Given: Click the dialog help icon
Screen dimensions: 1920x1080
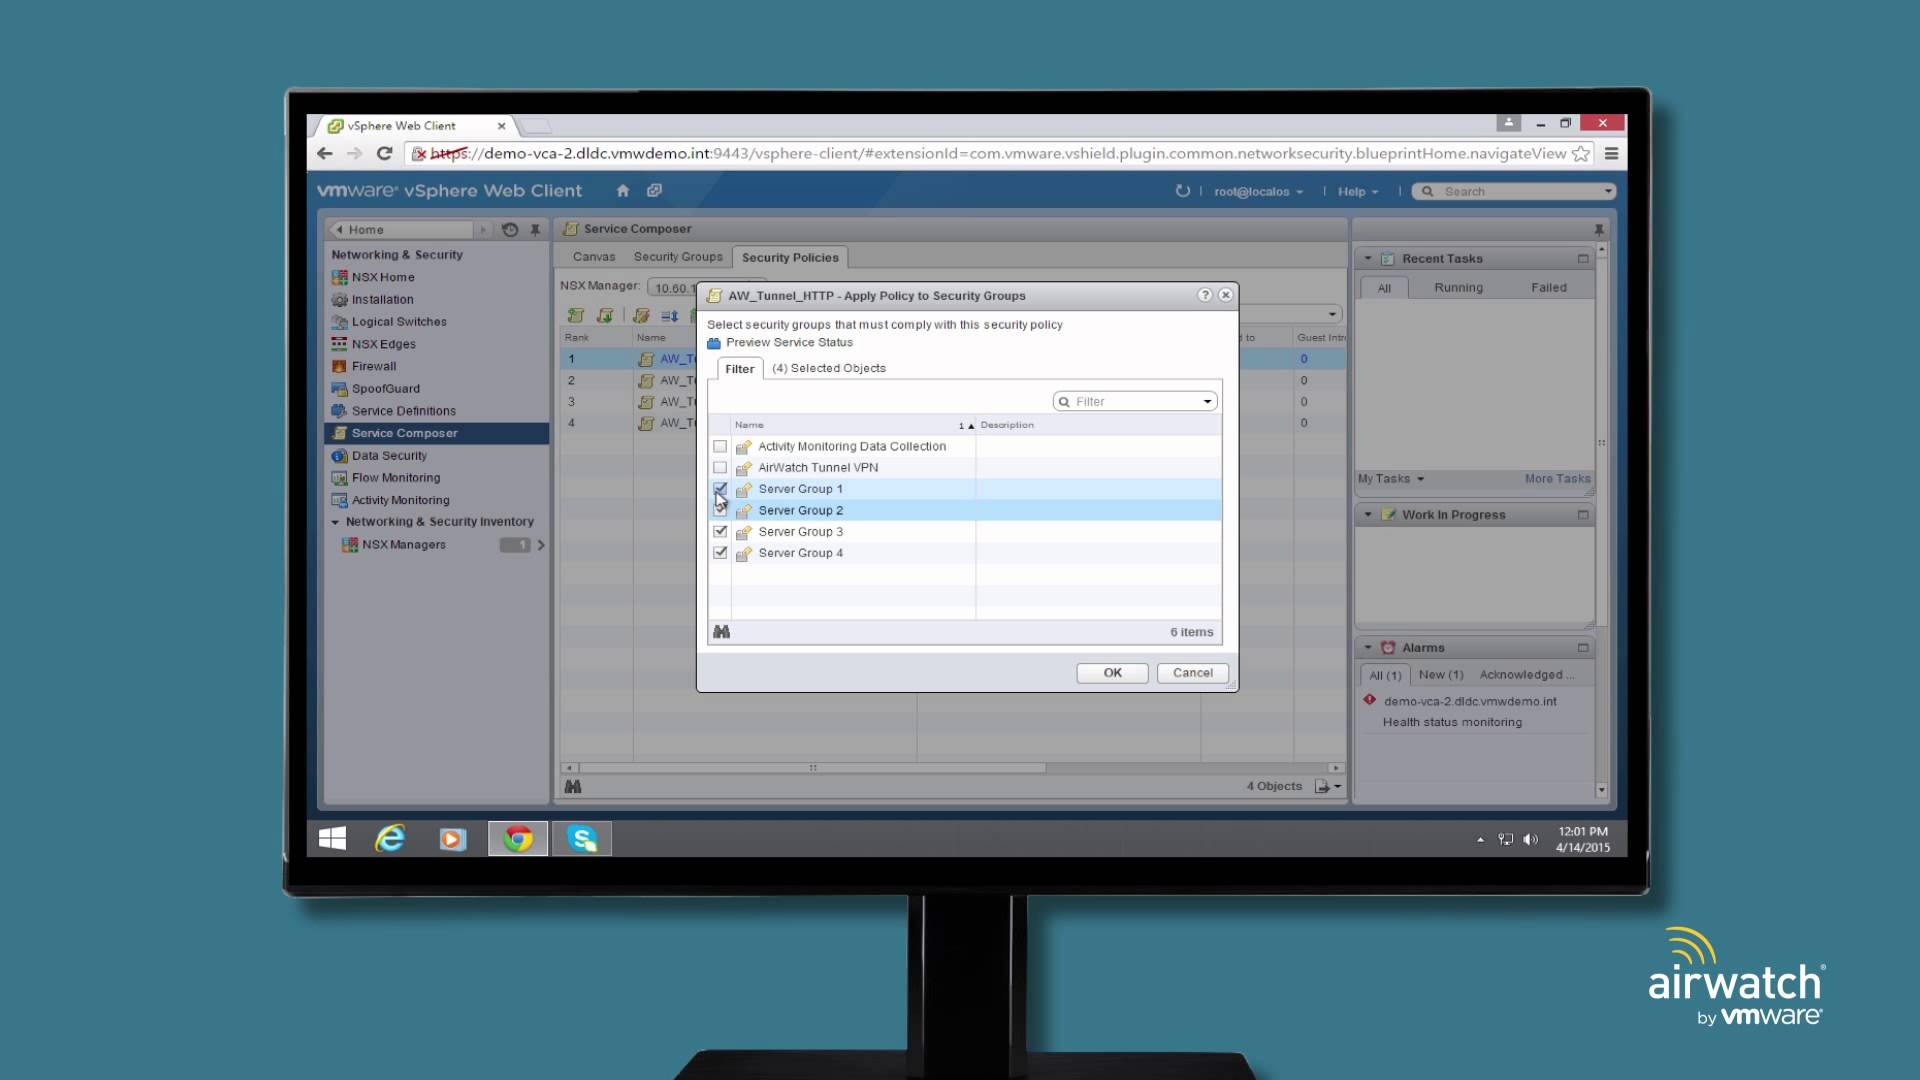Looking at the screenshot, I should click(x=1205, y=295).
